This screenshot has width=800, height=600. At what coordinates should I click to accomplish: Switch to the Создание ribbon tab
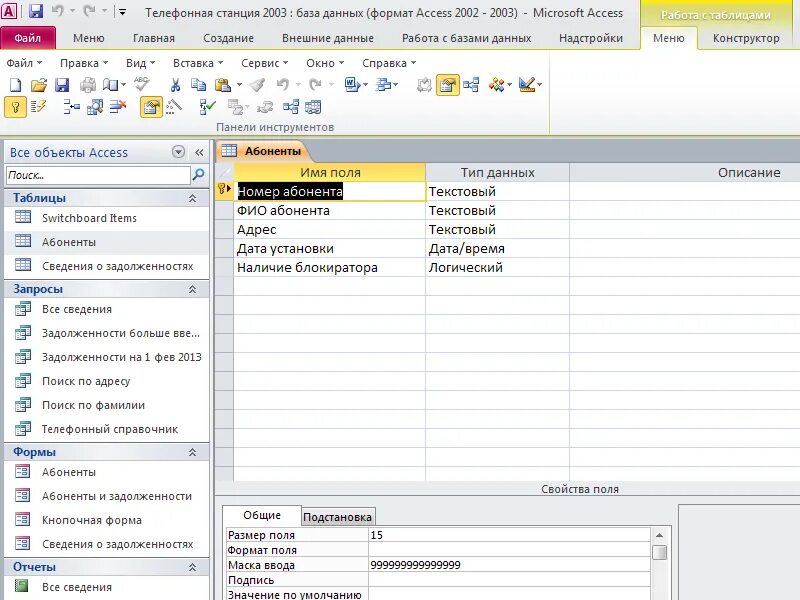228,38
